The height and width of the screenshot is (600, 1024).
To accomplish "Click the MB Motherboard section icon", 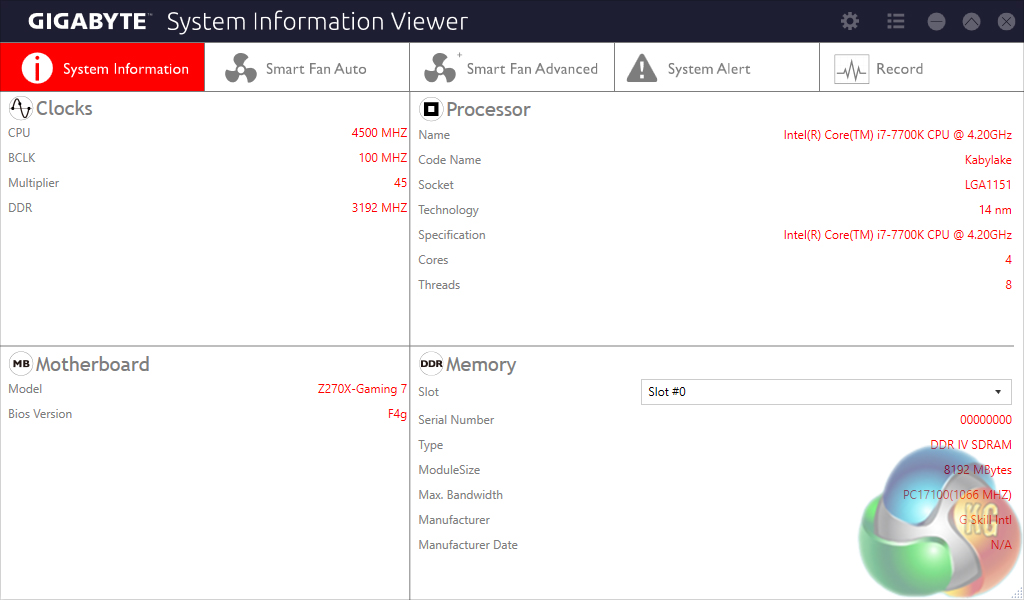I will click(20, 364).
